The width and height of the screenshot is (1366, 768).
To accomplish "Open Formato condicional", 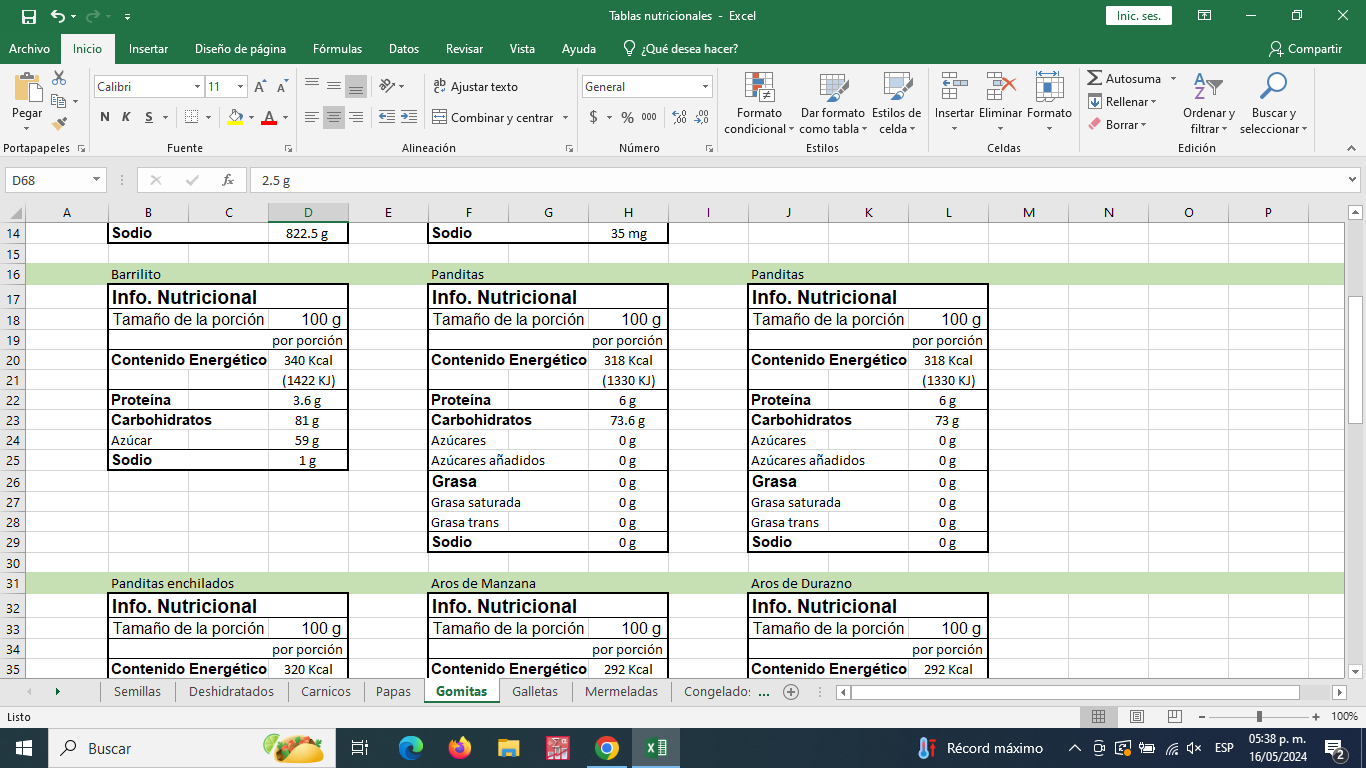I will coord(759,103).
